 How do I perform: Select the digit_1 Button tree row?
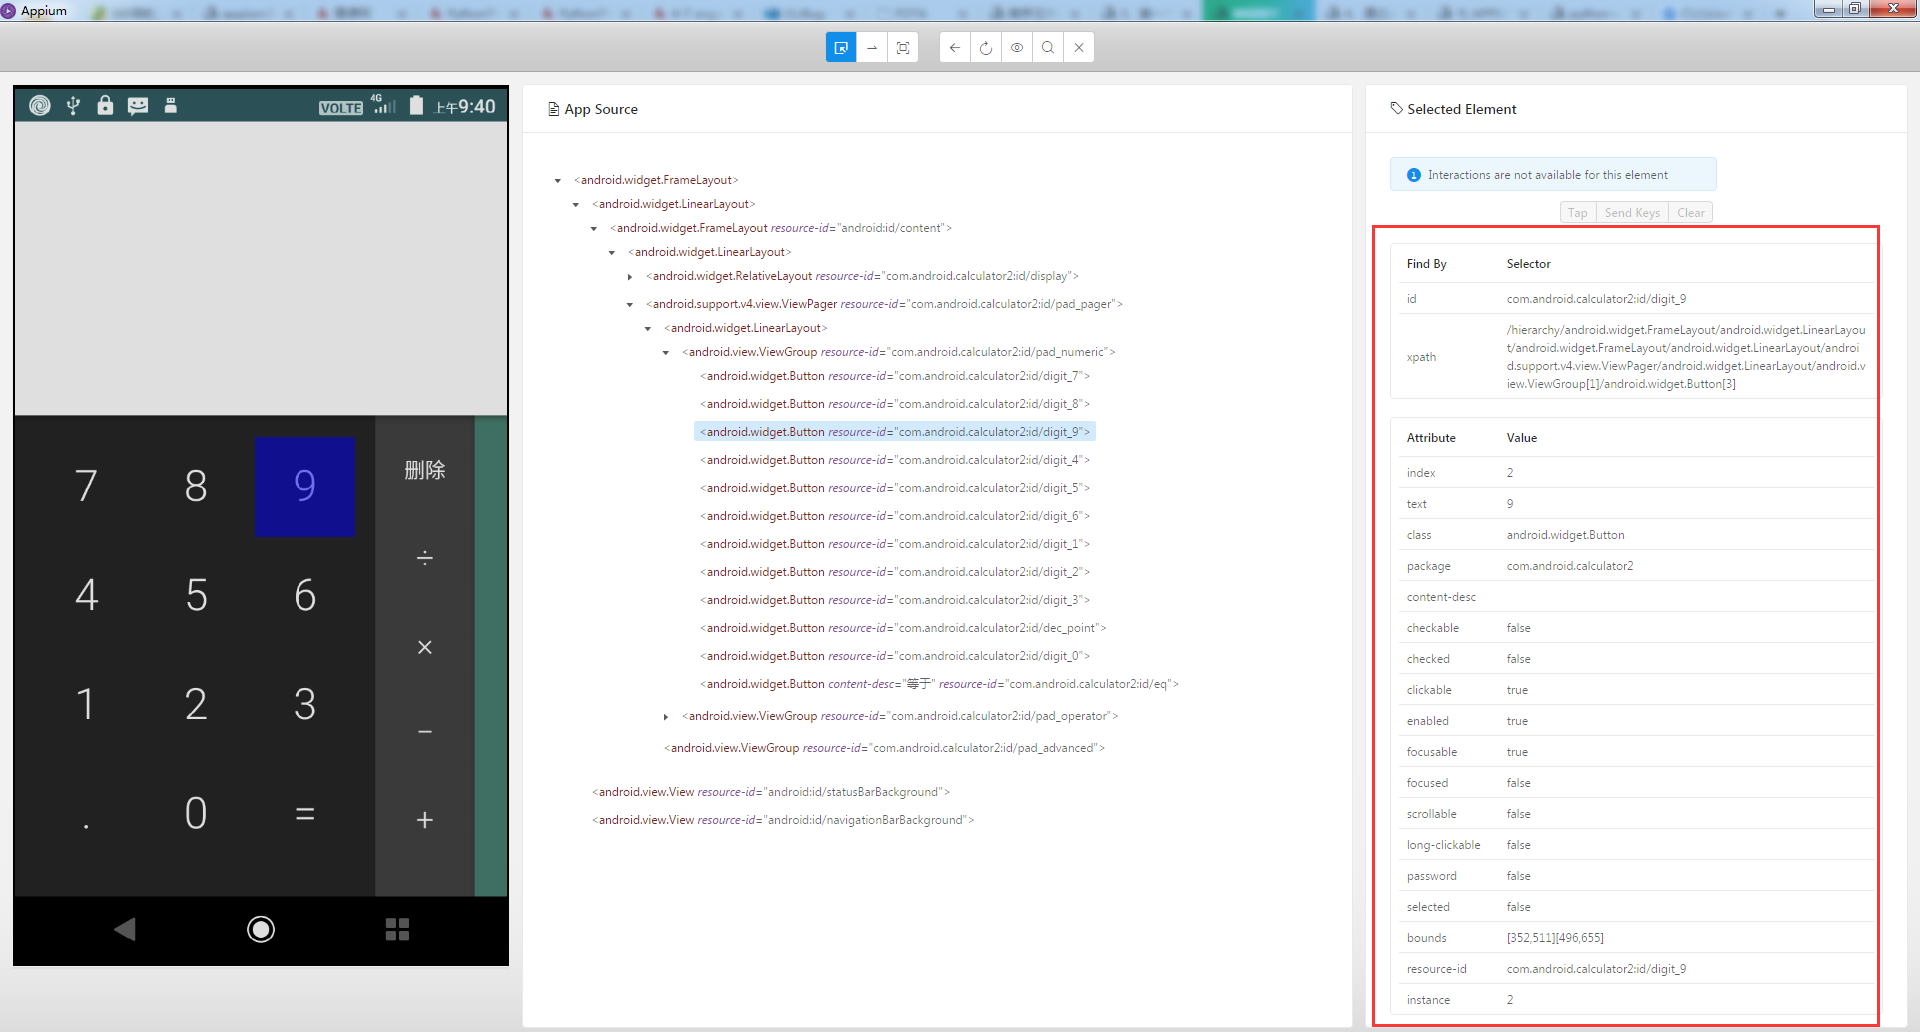click(x=895, y=544)
